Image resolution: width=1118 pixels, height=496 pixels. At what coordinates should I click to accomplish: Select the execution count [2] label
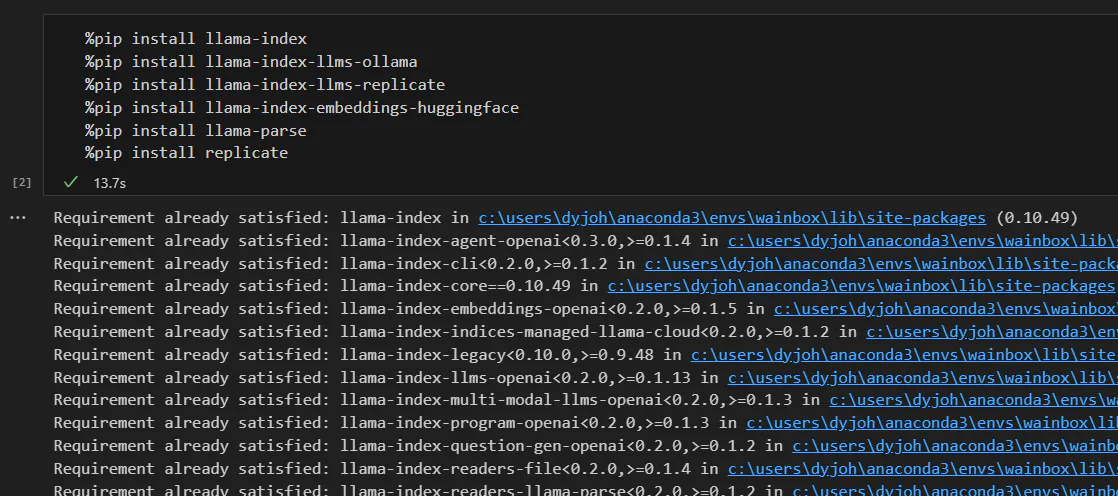point(22,182)
